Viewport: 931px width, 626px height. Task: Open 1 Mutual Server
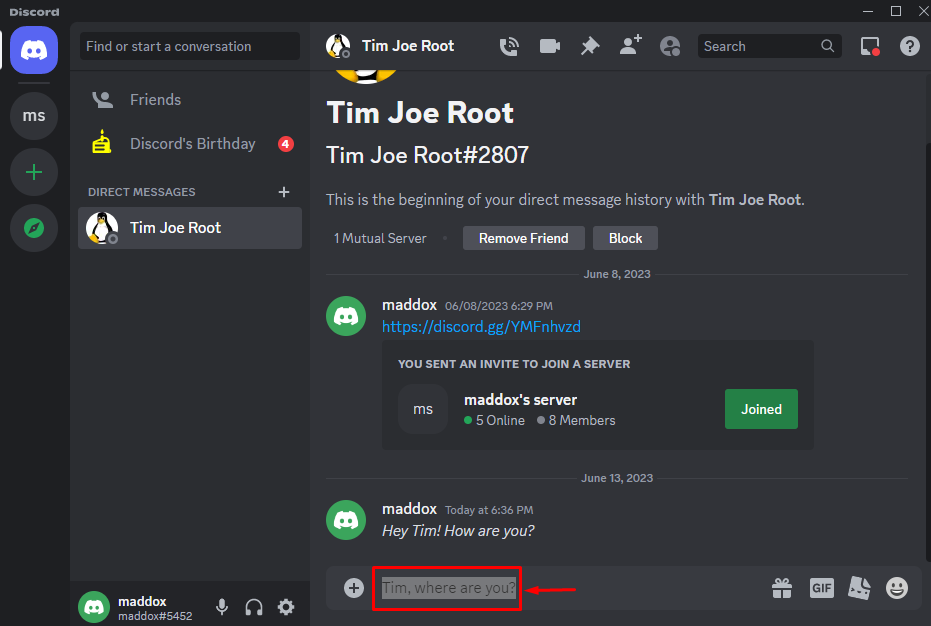point(380,238)
